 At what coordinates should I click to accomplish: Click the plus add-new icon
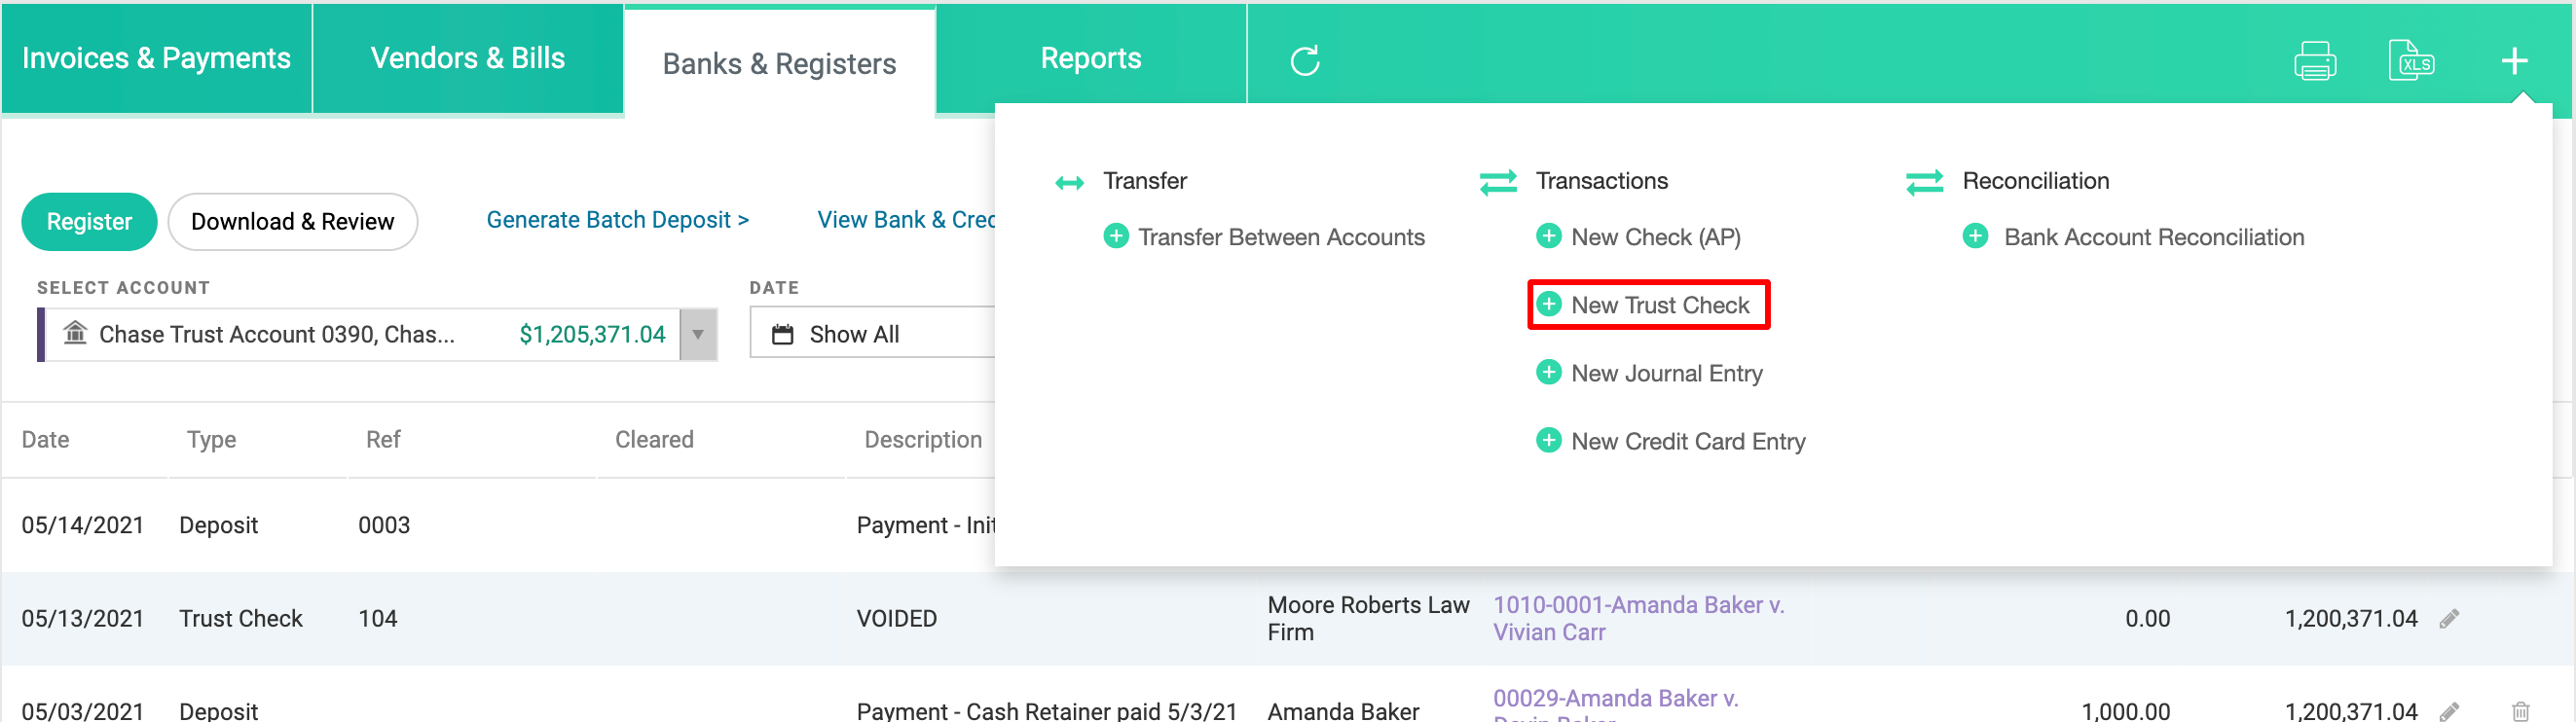pos(2514,61)
